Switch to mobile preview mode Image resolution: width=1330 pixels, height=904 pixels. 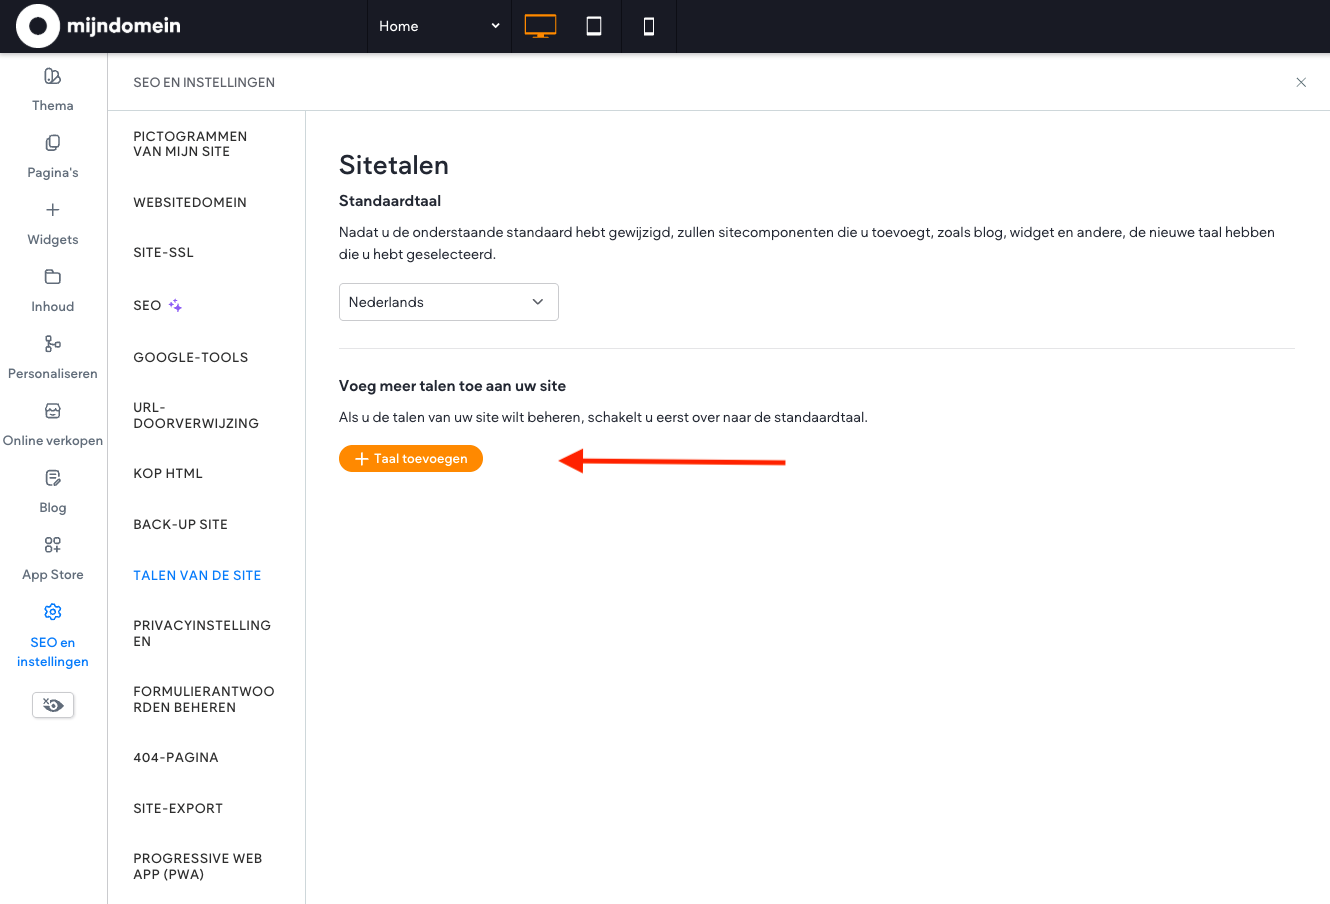tap(648, 26)
